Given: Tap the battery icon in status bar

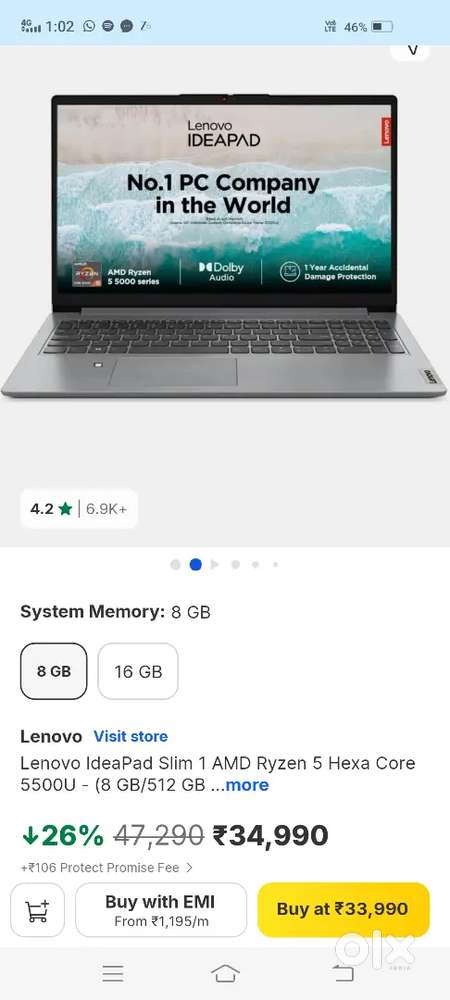Looking at the screenshot, I should pos(382,27).
